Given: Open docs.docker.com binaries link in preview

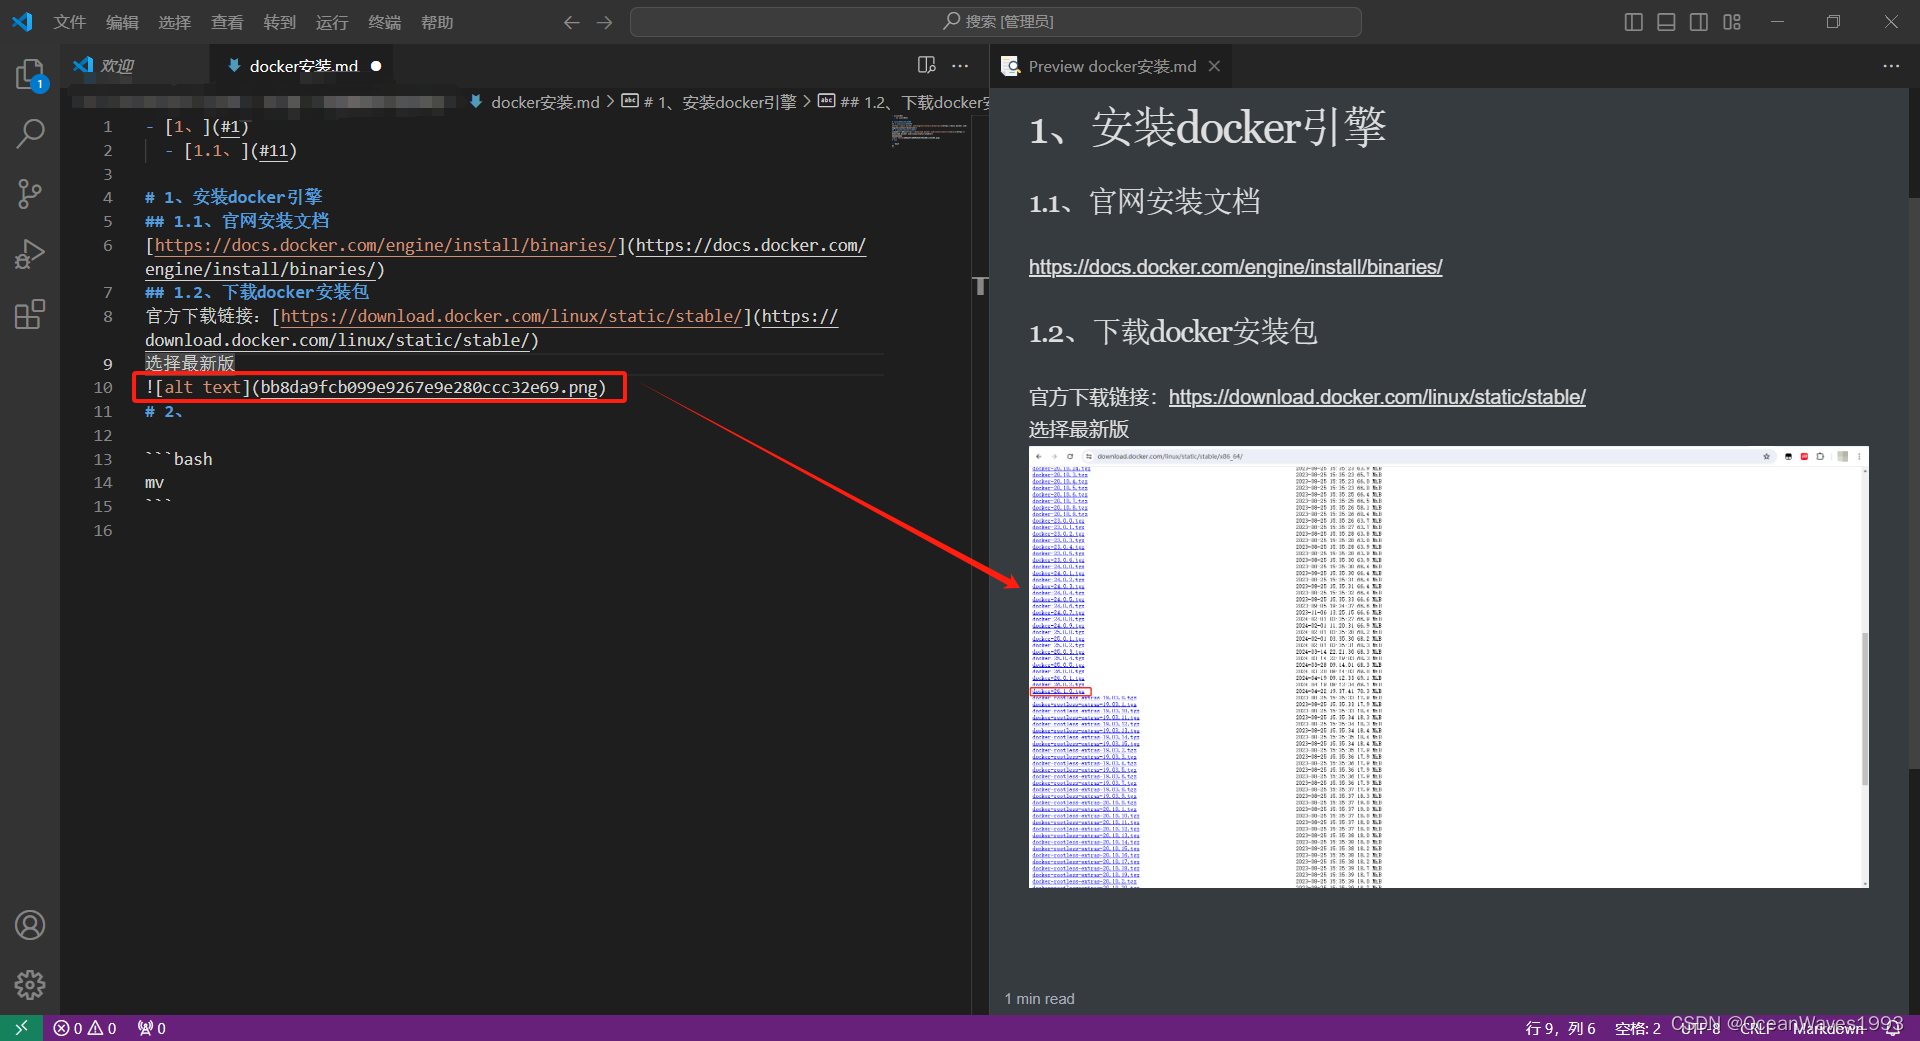Looking at the screenshot, I should pos(1235,267).
